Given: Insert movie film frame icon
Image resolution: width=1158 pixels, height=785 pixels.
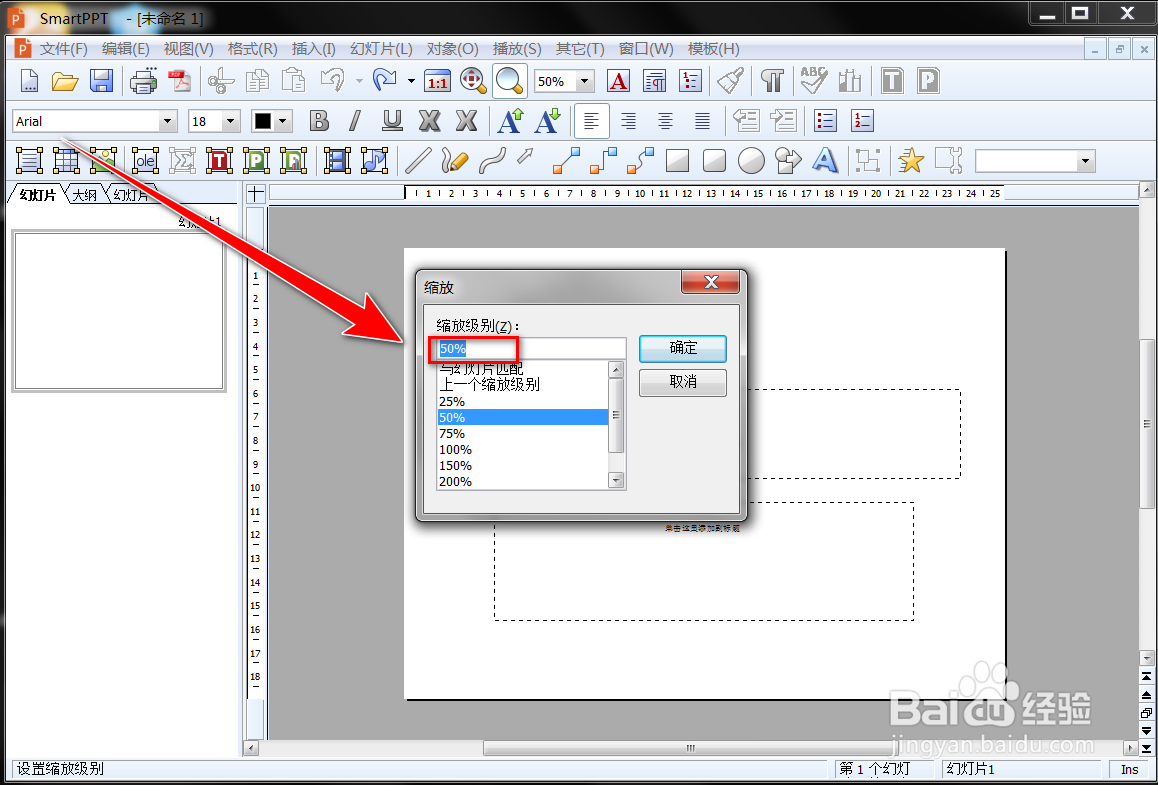Looking at the screenshot, I should tap(338, 160).
